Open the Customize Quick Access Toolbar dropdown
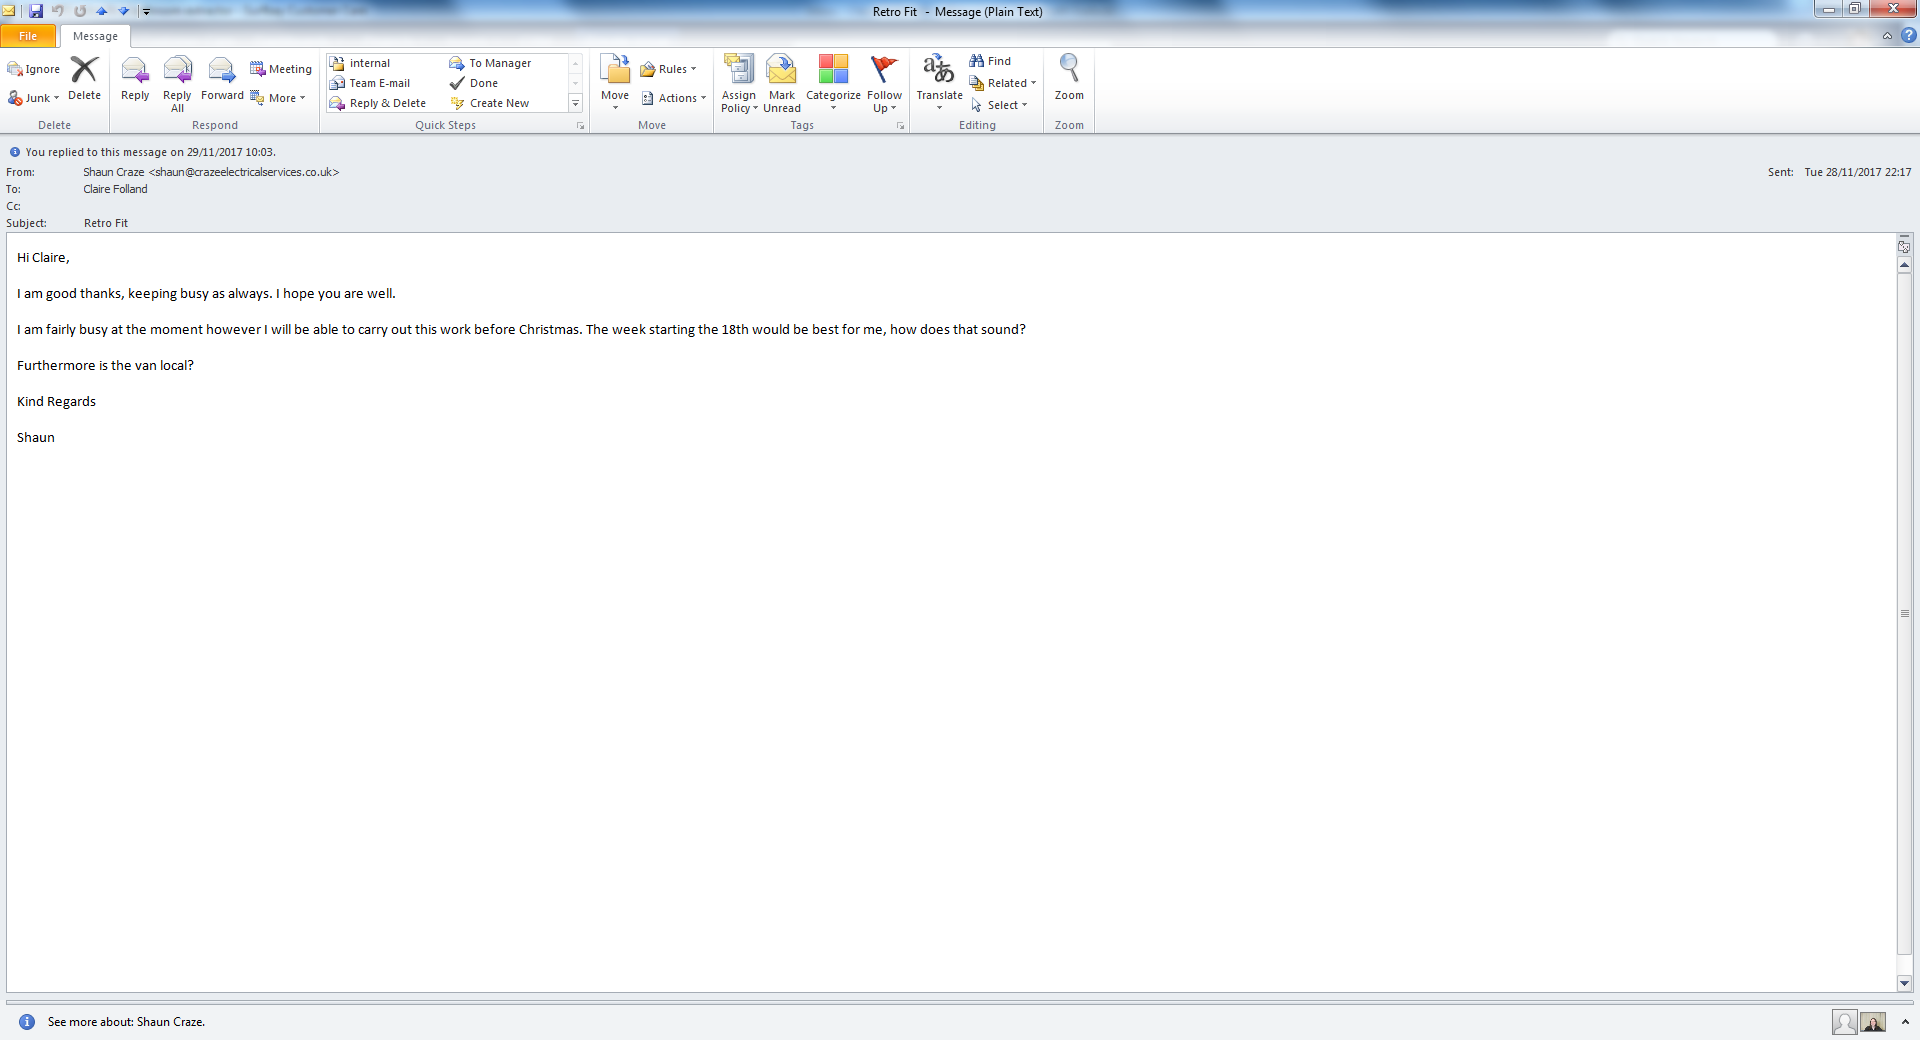The height and width of the screenshot is (1040, 1920). tap(146, 12)
